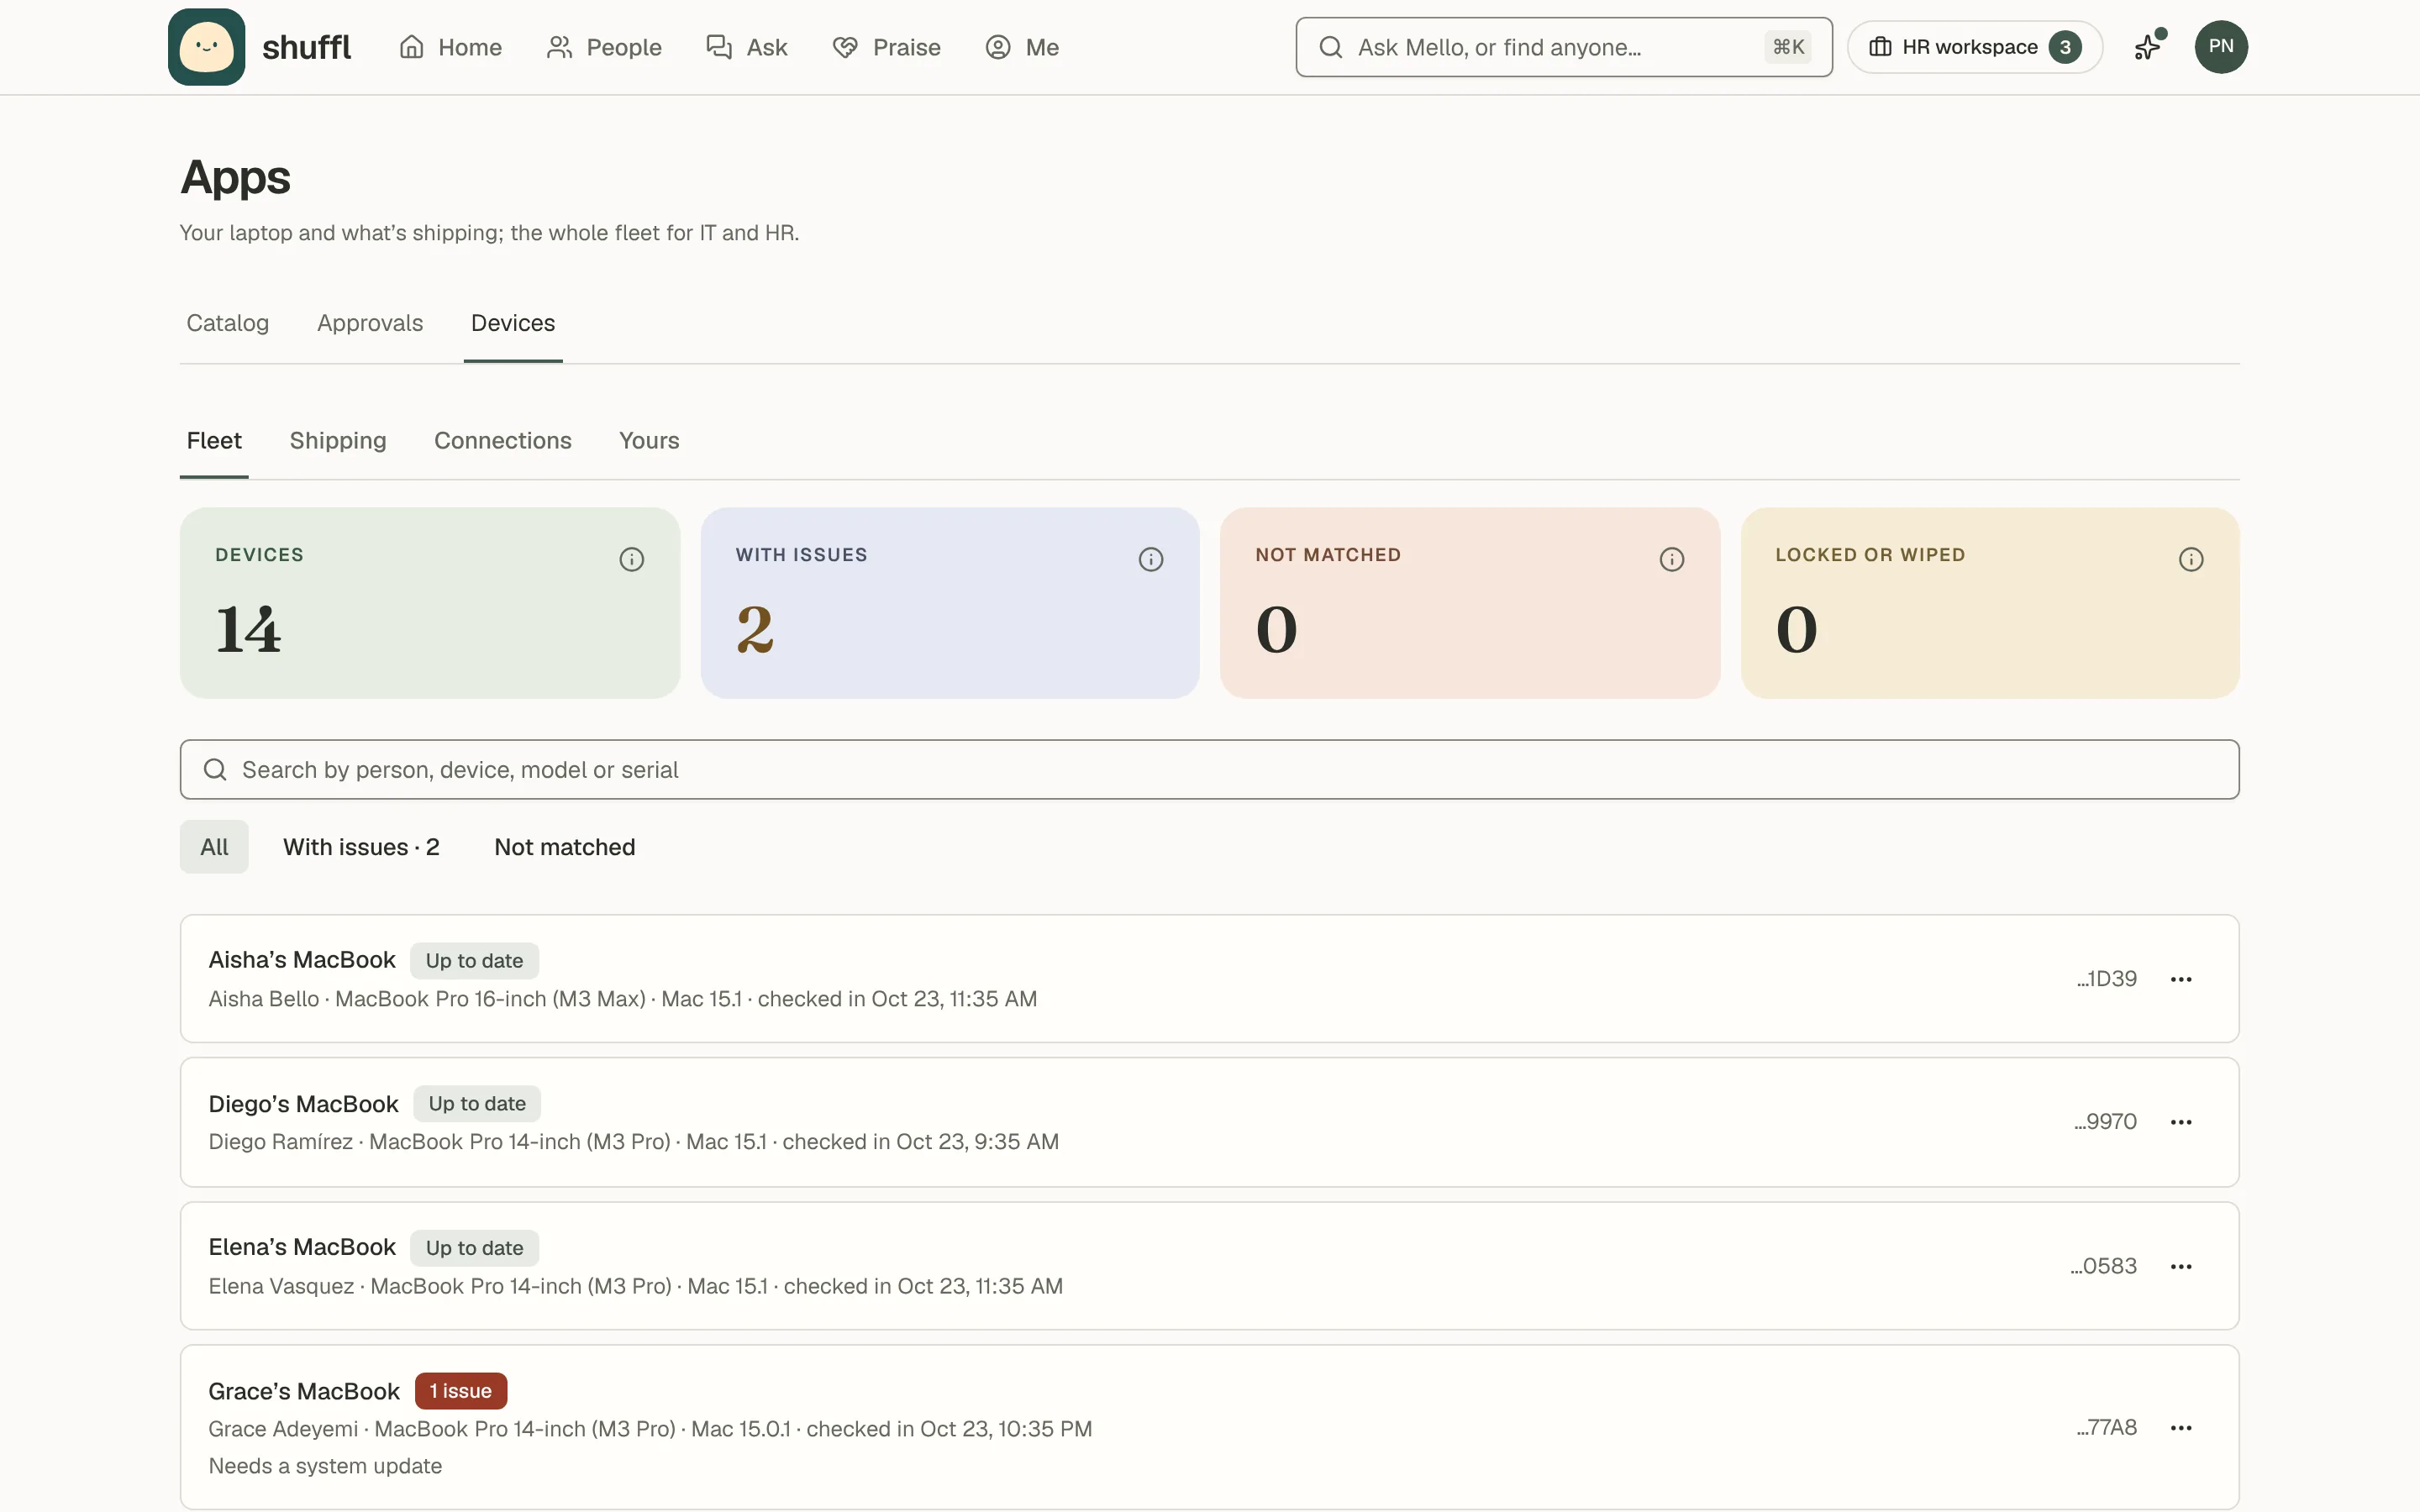Open the PN user avatar menu
Image resolution: width=2420 pixels, height=1512 pixels.
tap(2221, 47)
